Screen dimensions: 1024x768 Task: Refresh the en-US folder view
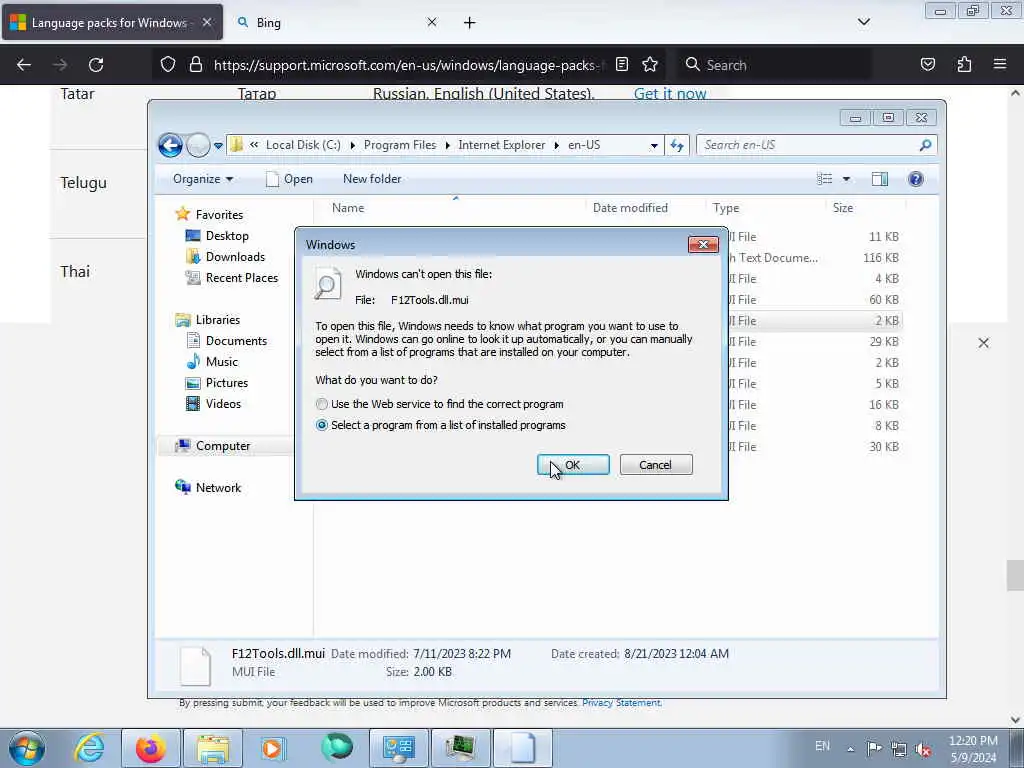[677, 146]
